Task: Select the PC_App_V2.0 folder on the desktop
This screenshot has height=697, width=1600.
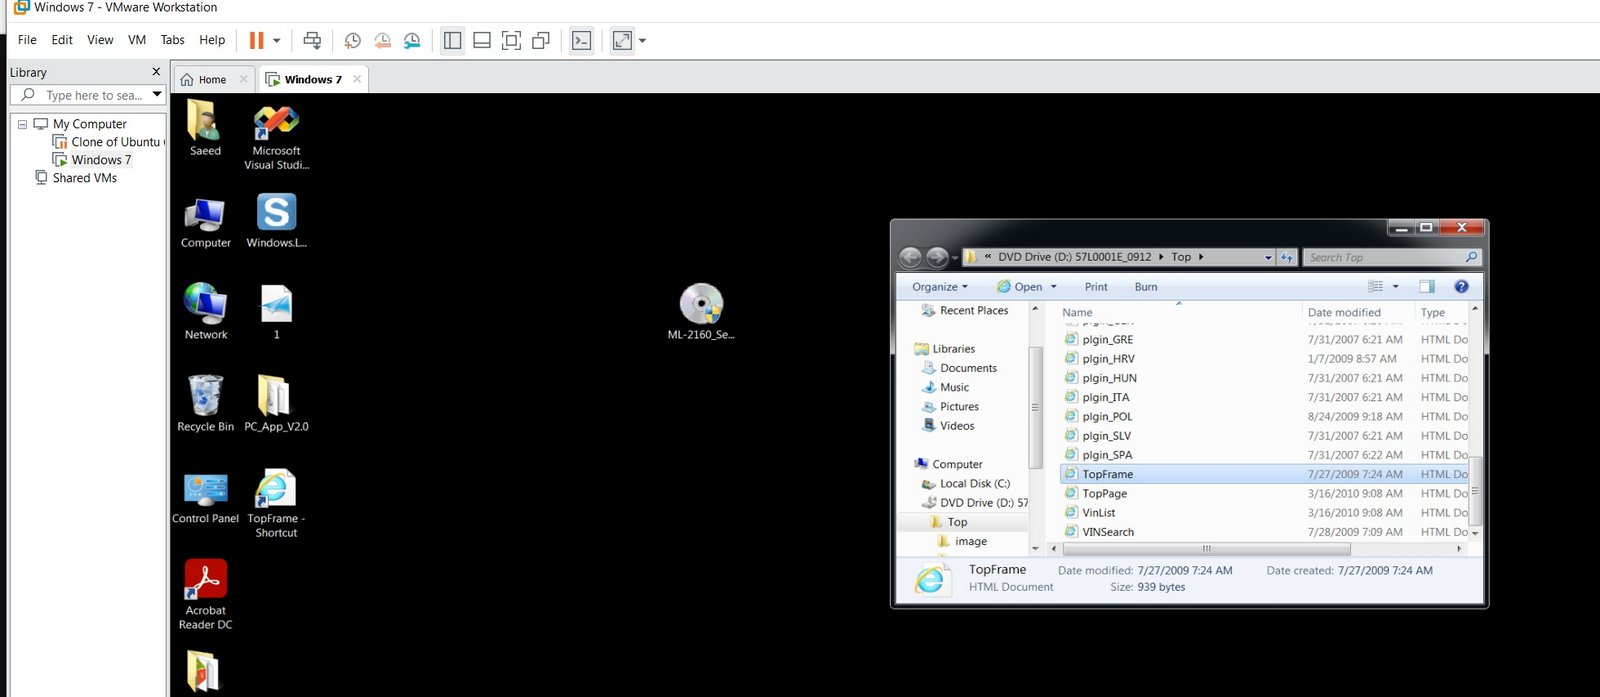Action: [276, 404]
